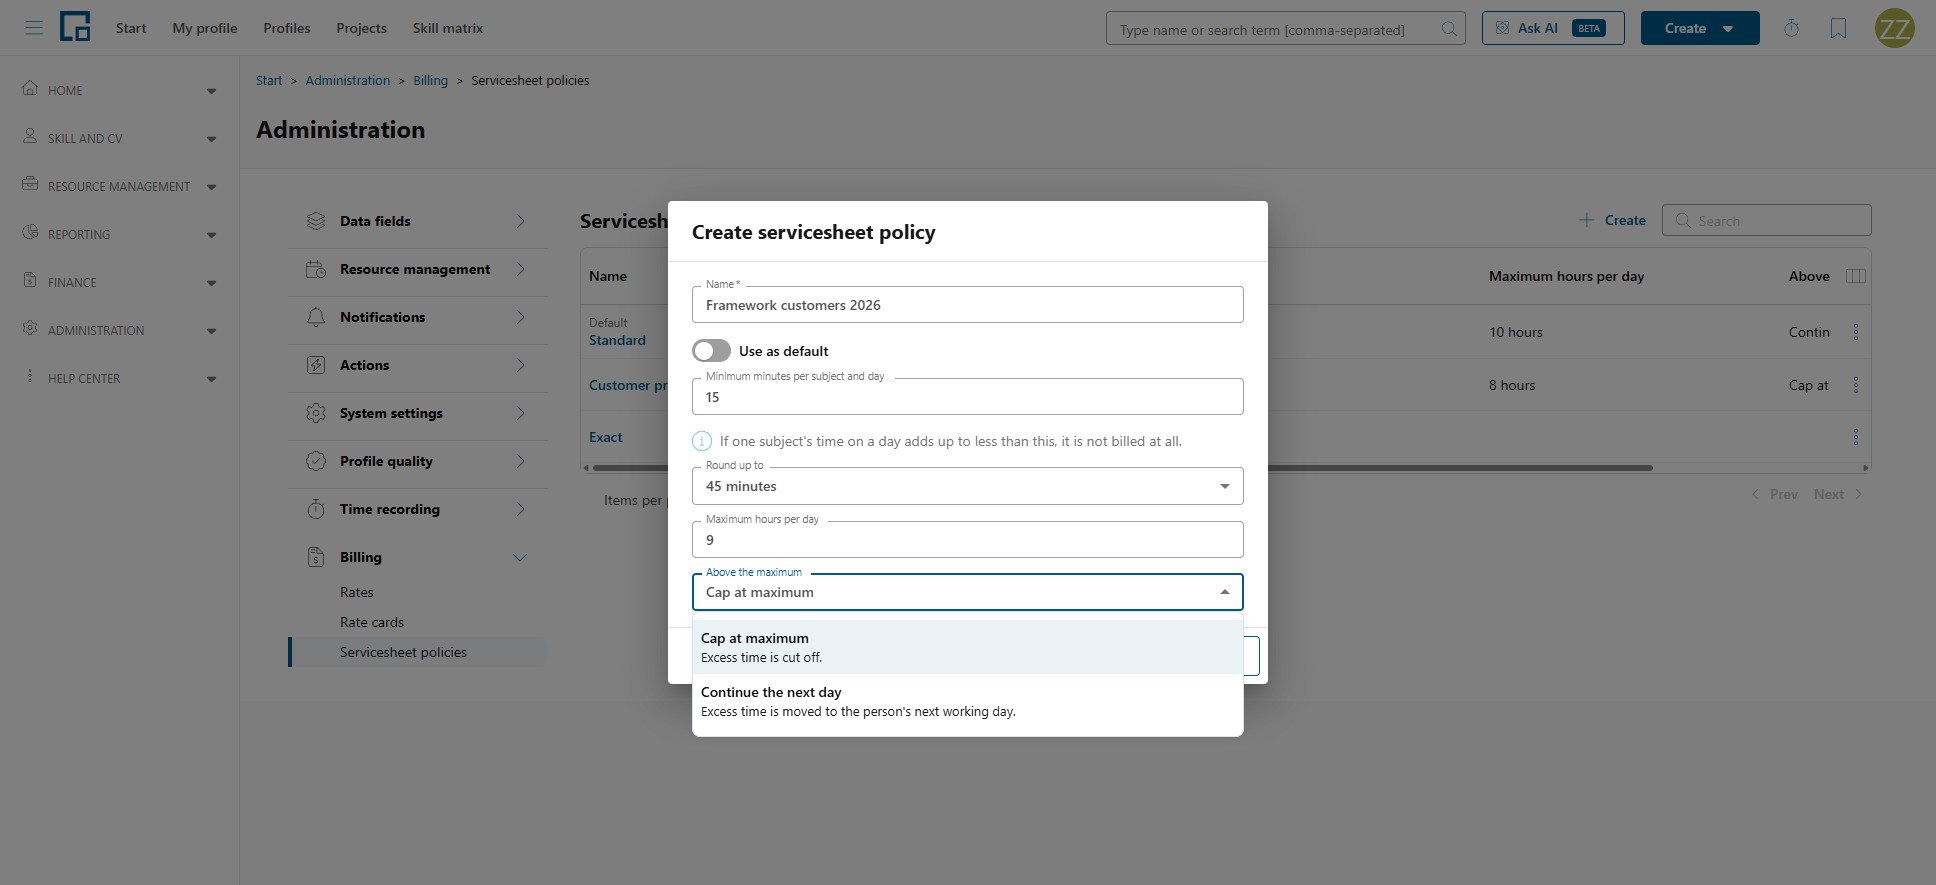Expand the RESOURCE MANAGEMENT section
The height and width of the screenshot is (885, 1936).
[211, 187]
